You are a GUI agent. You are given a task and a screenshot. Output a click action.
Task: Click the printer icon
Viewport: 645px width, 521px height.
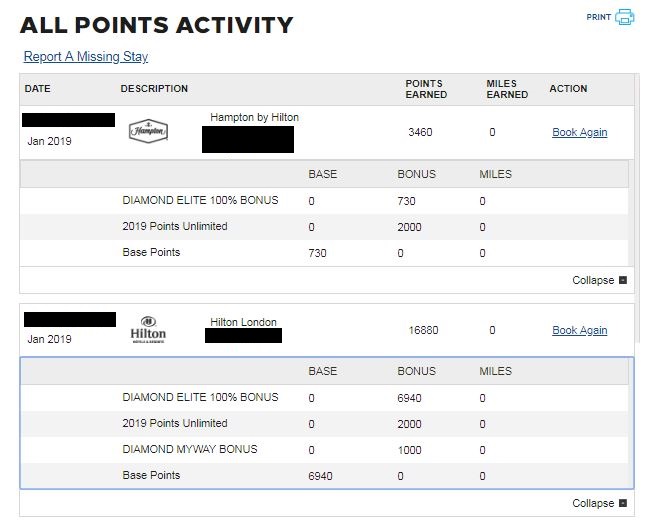point(625,17)
